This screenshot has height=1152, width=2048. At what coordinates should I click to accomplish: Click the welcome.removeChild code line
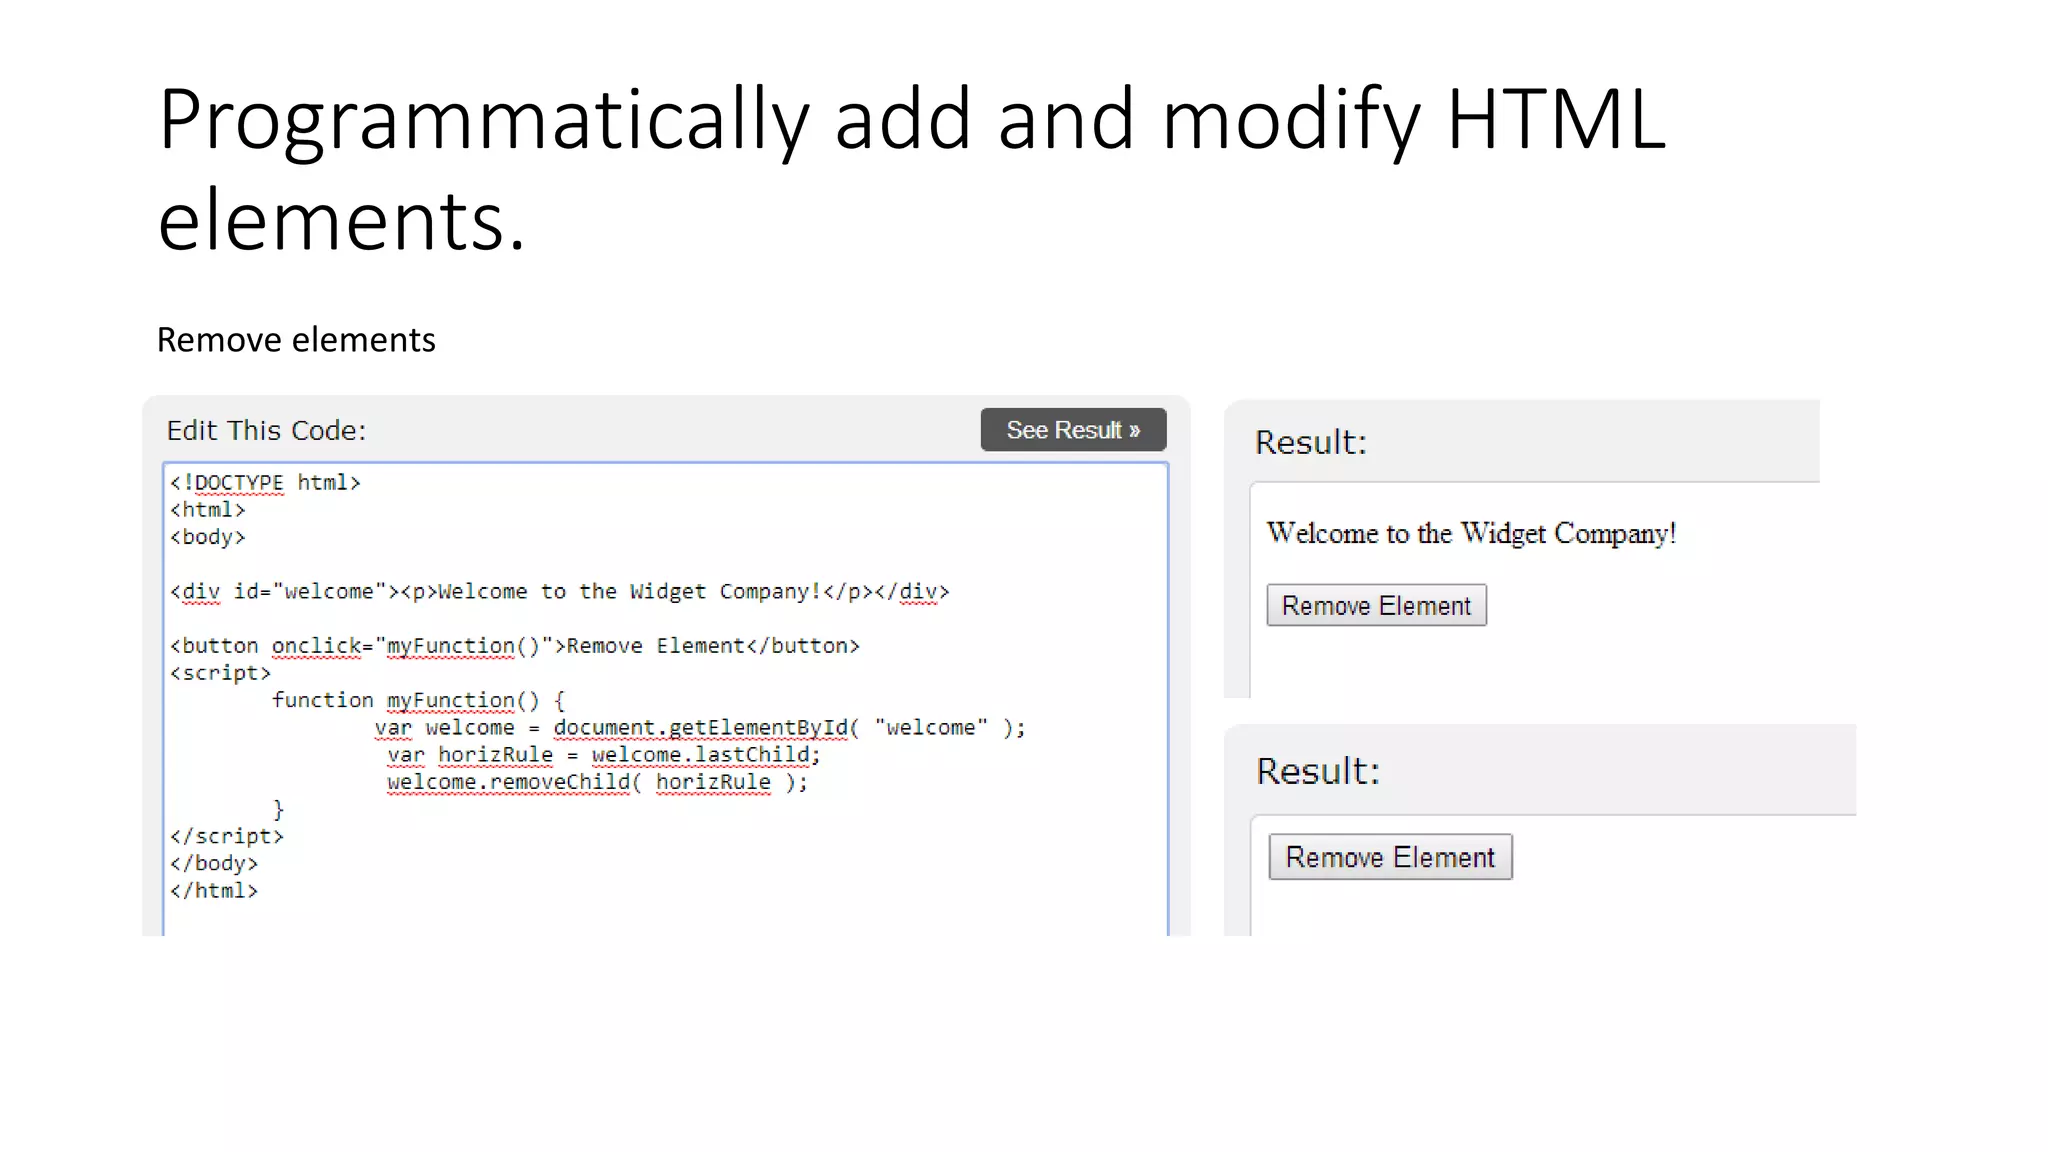click(x=597, y=782)
